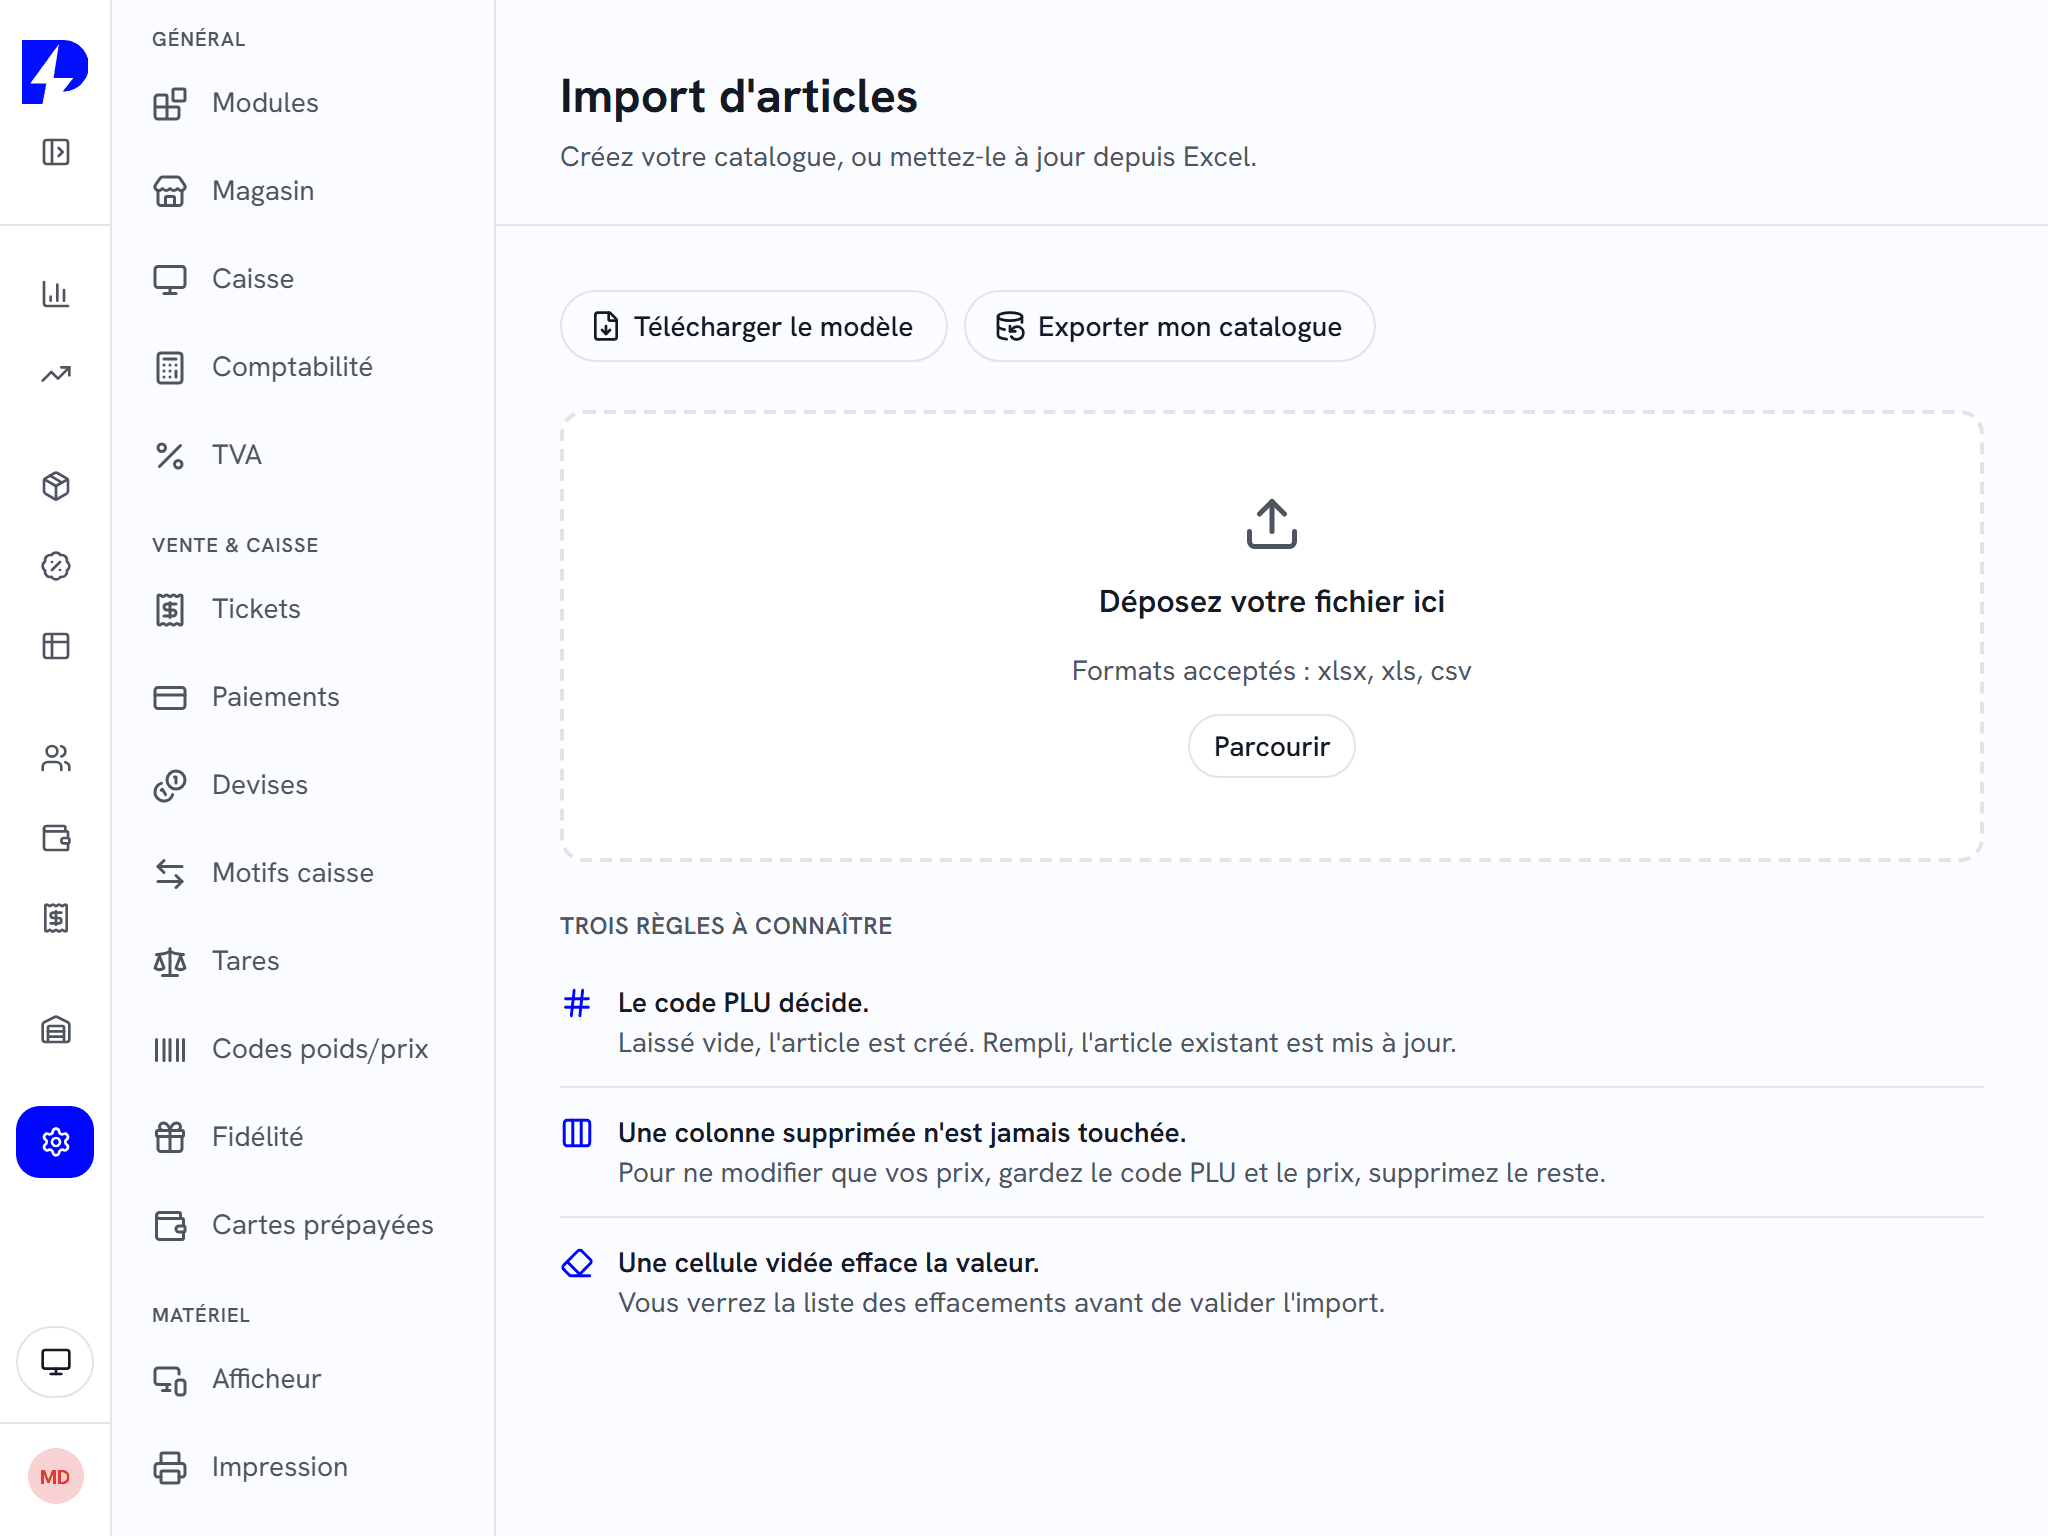
Task: Click "Laissé vide, l'article est créé" description
Action: click(x=1037, y=1043)
